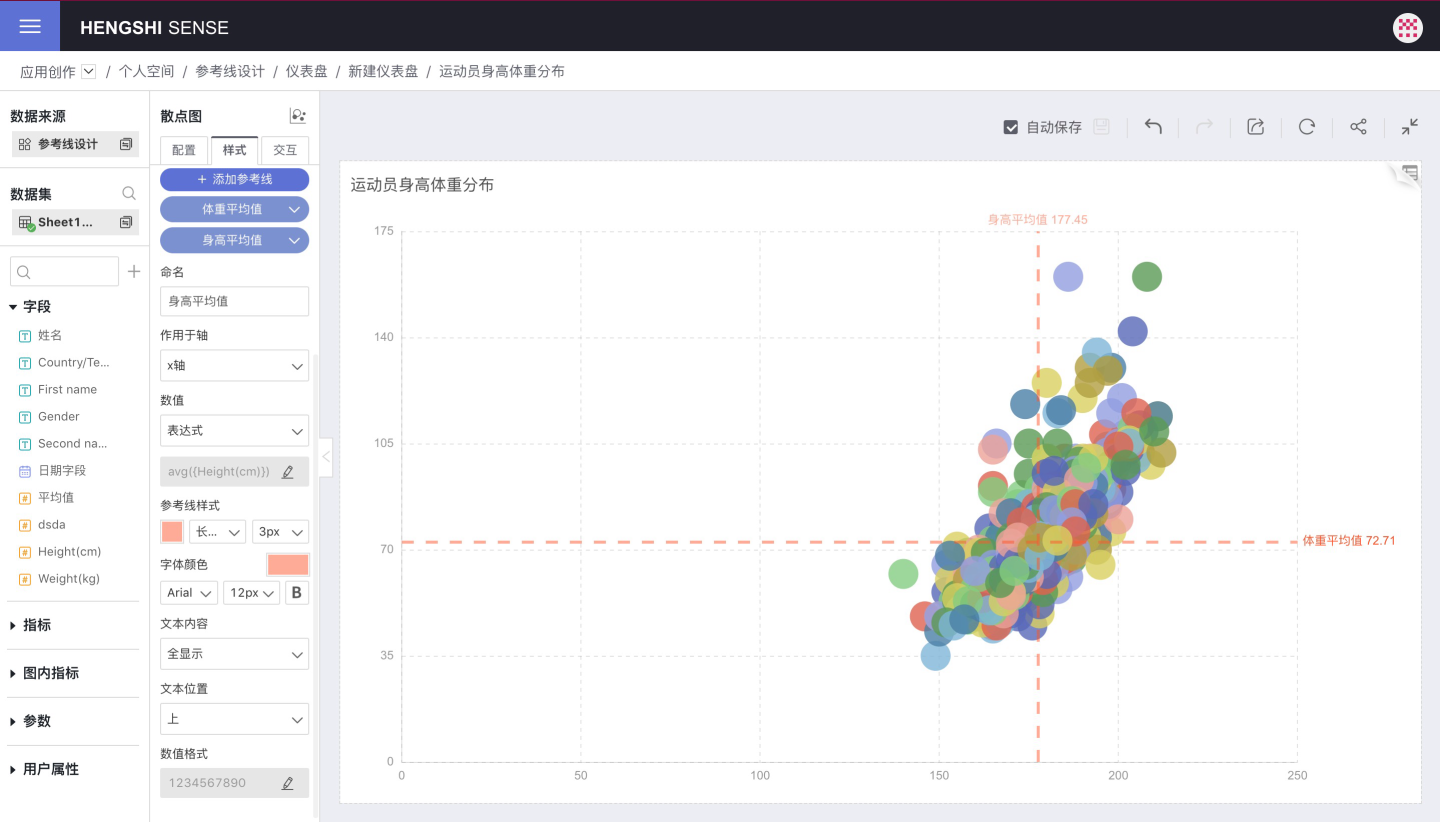Search datasets with magnifier icon
Image resolution: width=1440 pixels, height=822 pixels.
click(129, 194)
